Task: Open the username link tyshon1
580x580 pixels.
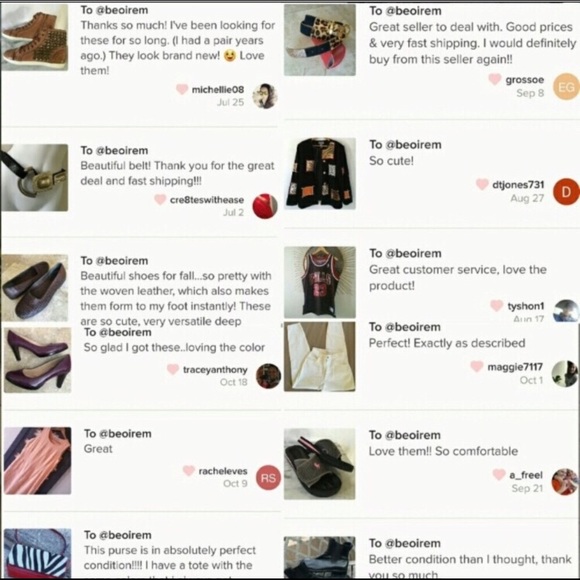Action: tap(526, 306)
